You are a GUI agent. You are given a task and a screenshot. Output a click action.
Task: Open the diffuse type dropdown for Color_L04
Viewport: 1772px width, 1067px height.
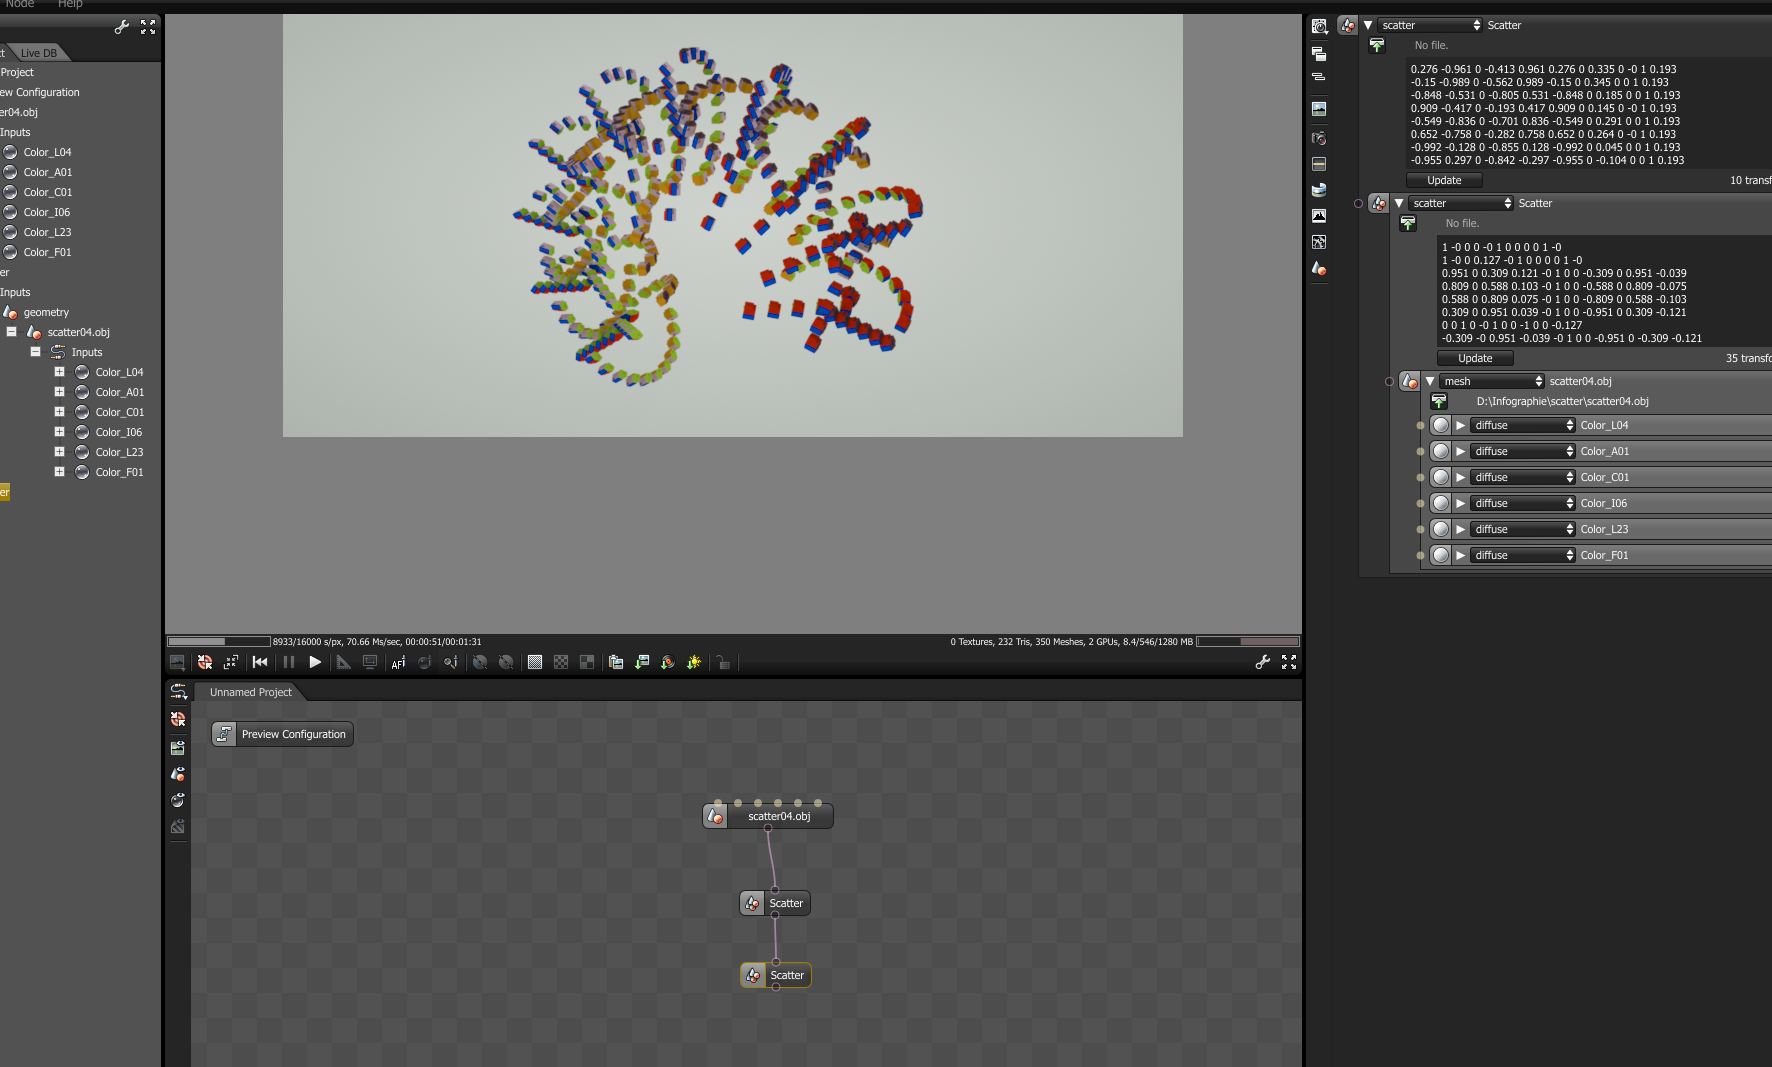tap(1522, 425)
